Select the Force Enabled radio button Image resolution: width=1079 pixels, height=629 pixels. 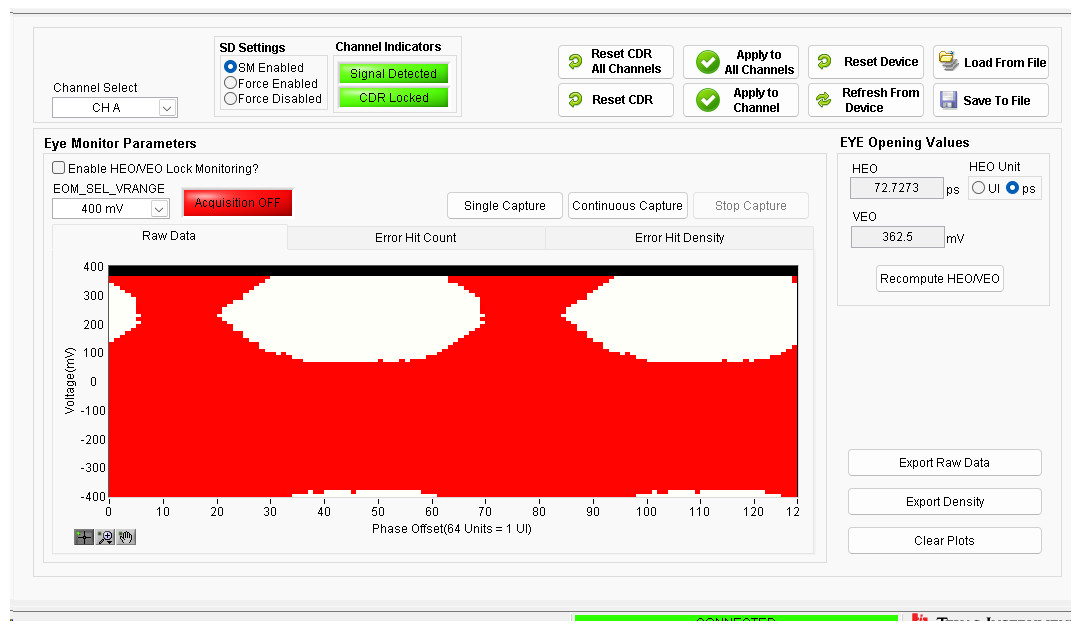coord(231,83)
